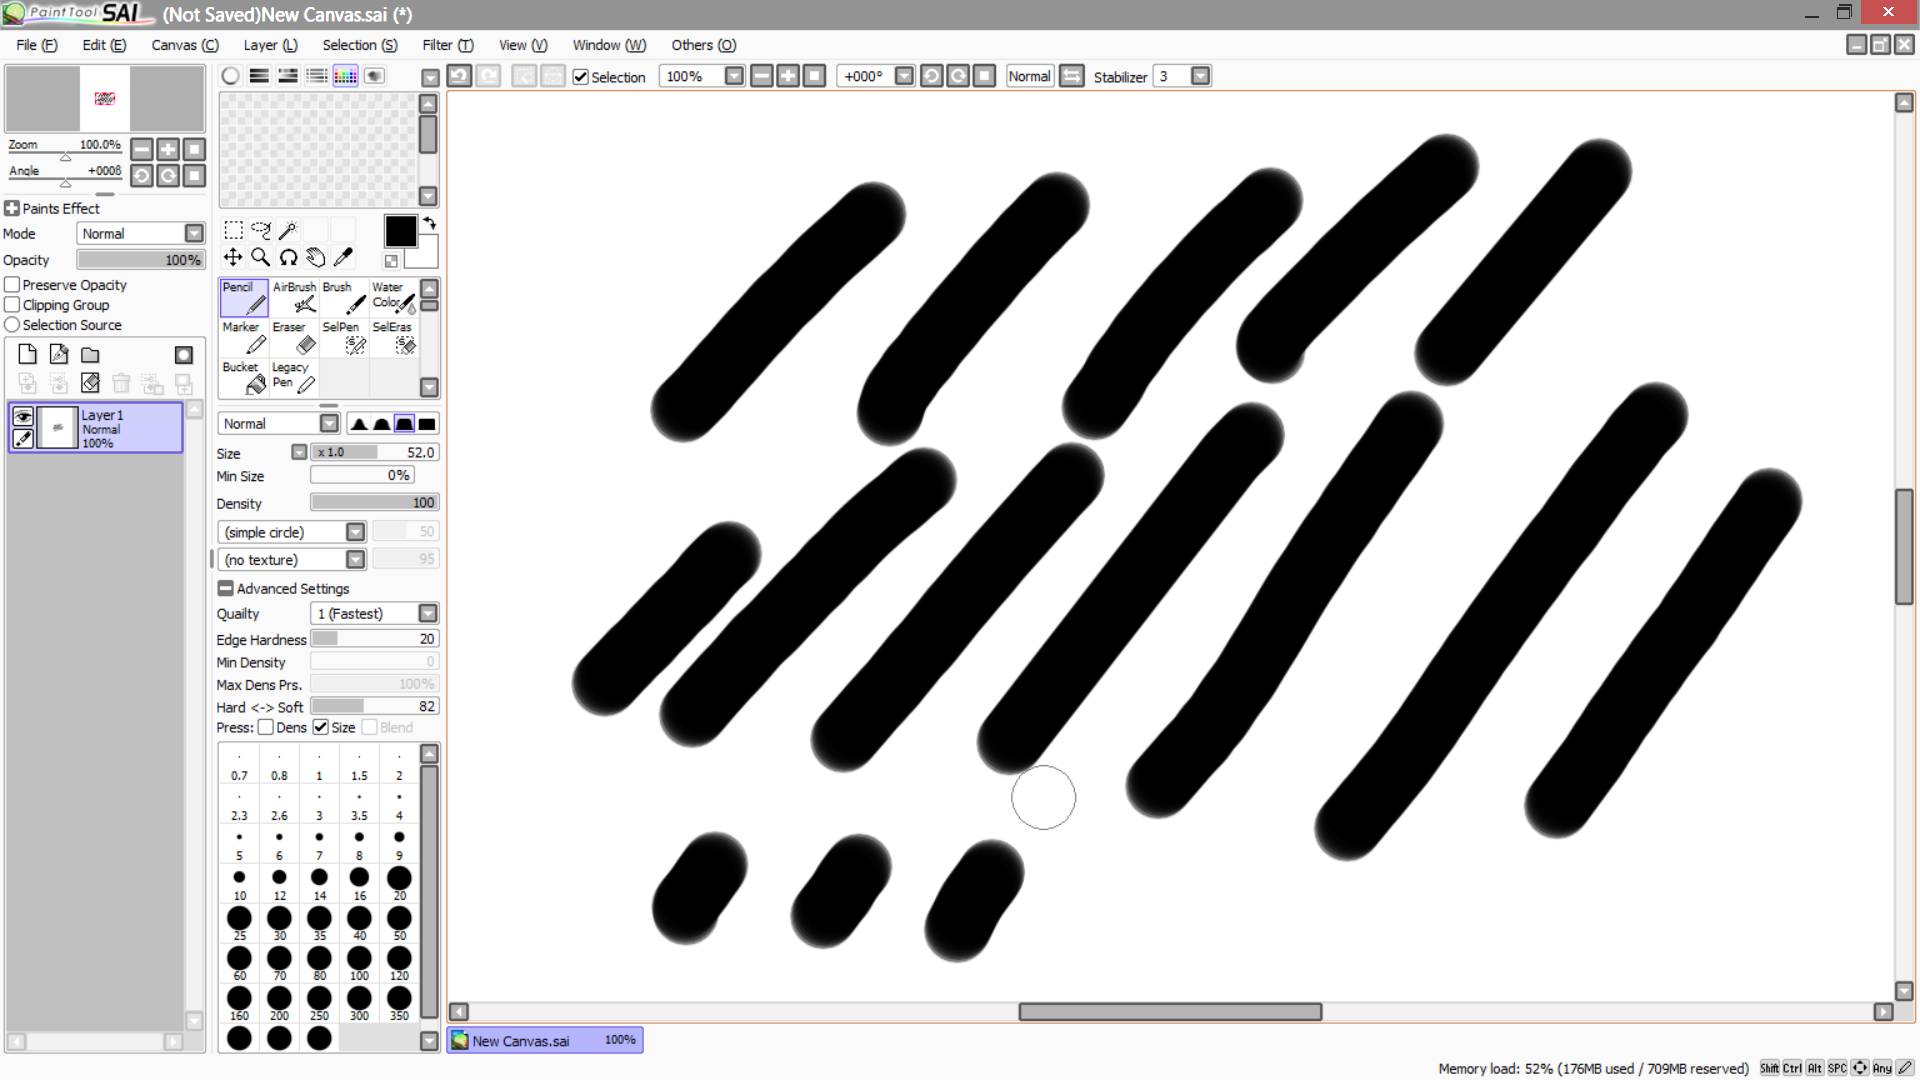Click the black foreground color swatch
Image resolution: width=1920 pixels, height=1080 pixels.
tap(400, 231)
